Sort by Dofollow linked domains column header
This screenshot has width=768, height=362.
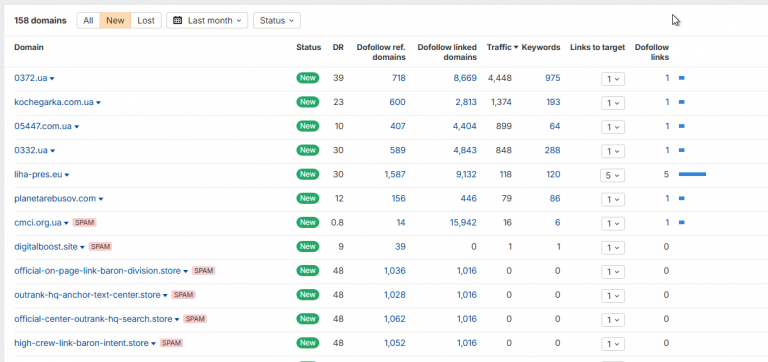click(x=447, y=52)
